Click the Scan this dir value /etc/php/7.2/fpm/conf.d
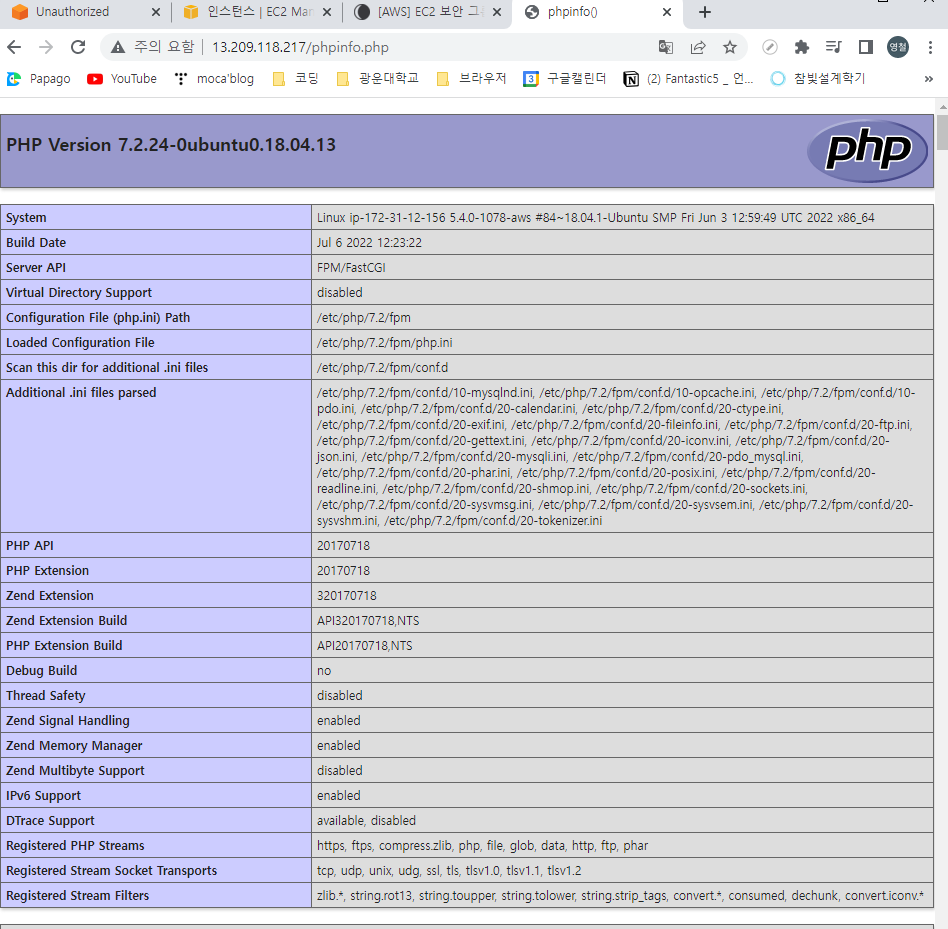 point(382,367)
